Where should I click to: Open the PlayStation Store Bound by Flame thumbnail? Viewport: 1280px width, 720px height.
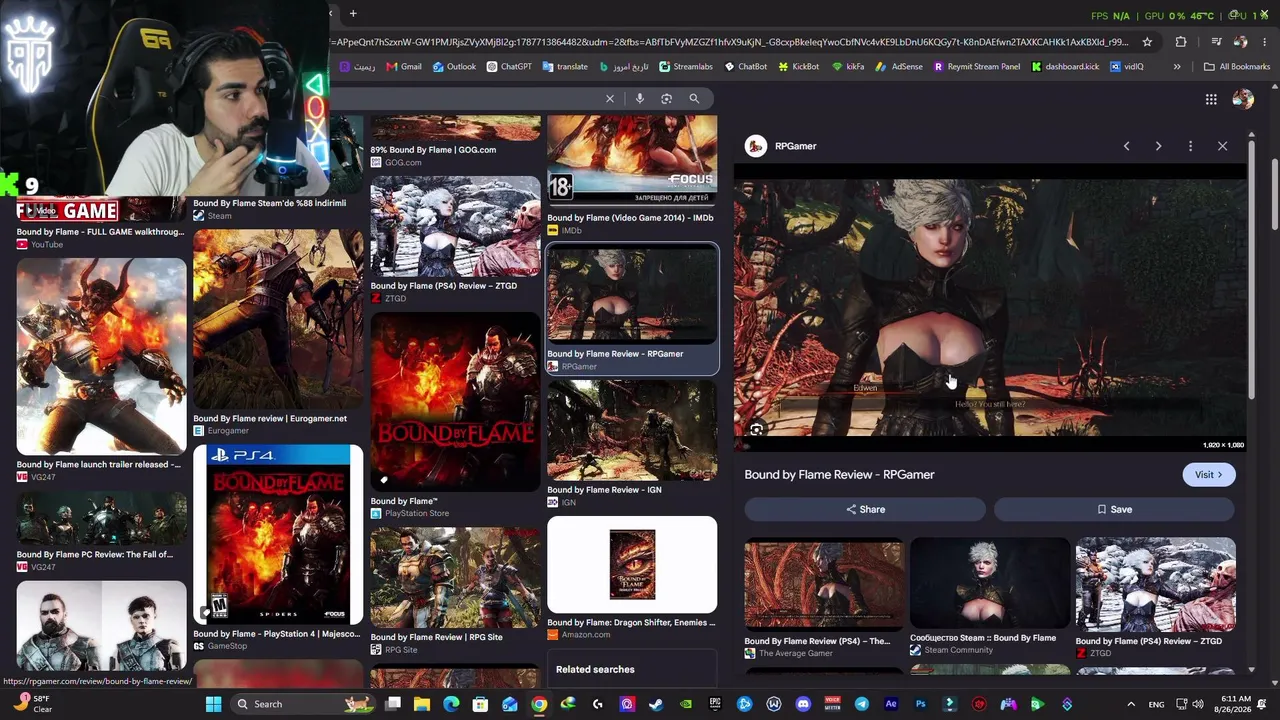[455, 402]
